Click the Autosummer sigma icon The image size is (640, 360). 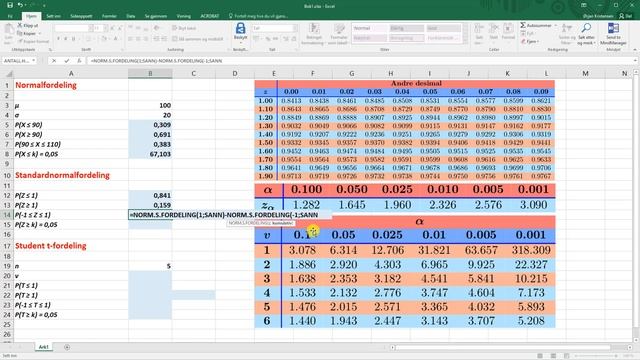[x=523, y=25]
